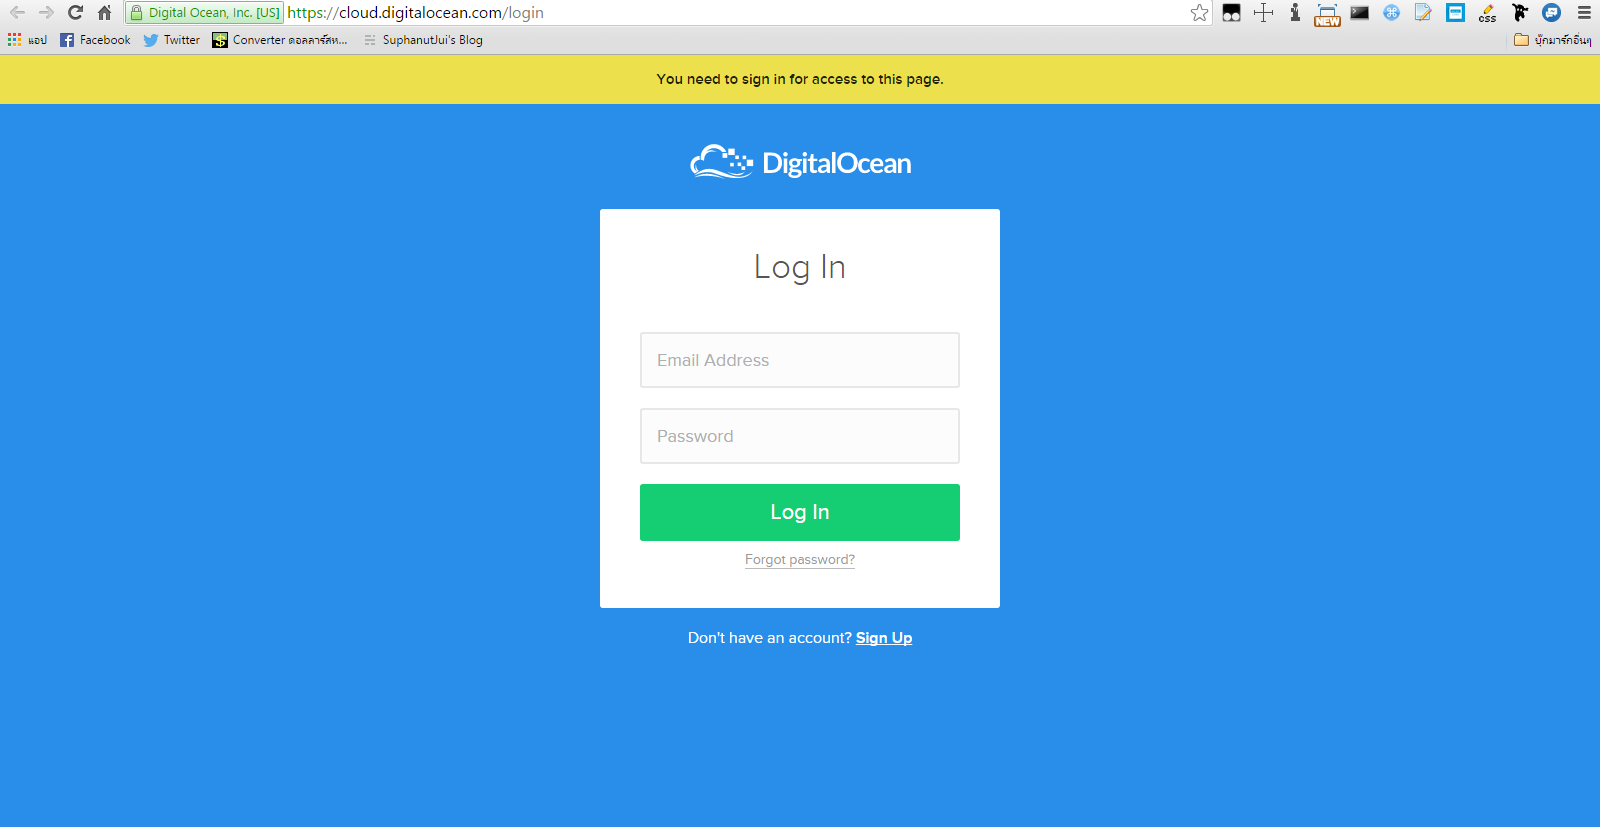Open the notepad with pencil extension

(1423, 13)
